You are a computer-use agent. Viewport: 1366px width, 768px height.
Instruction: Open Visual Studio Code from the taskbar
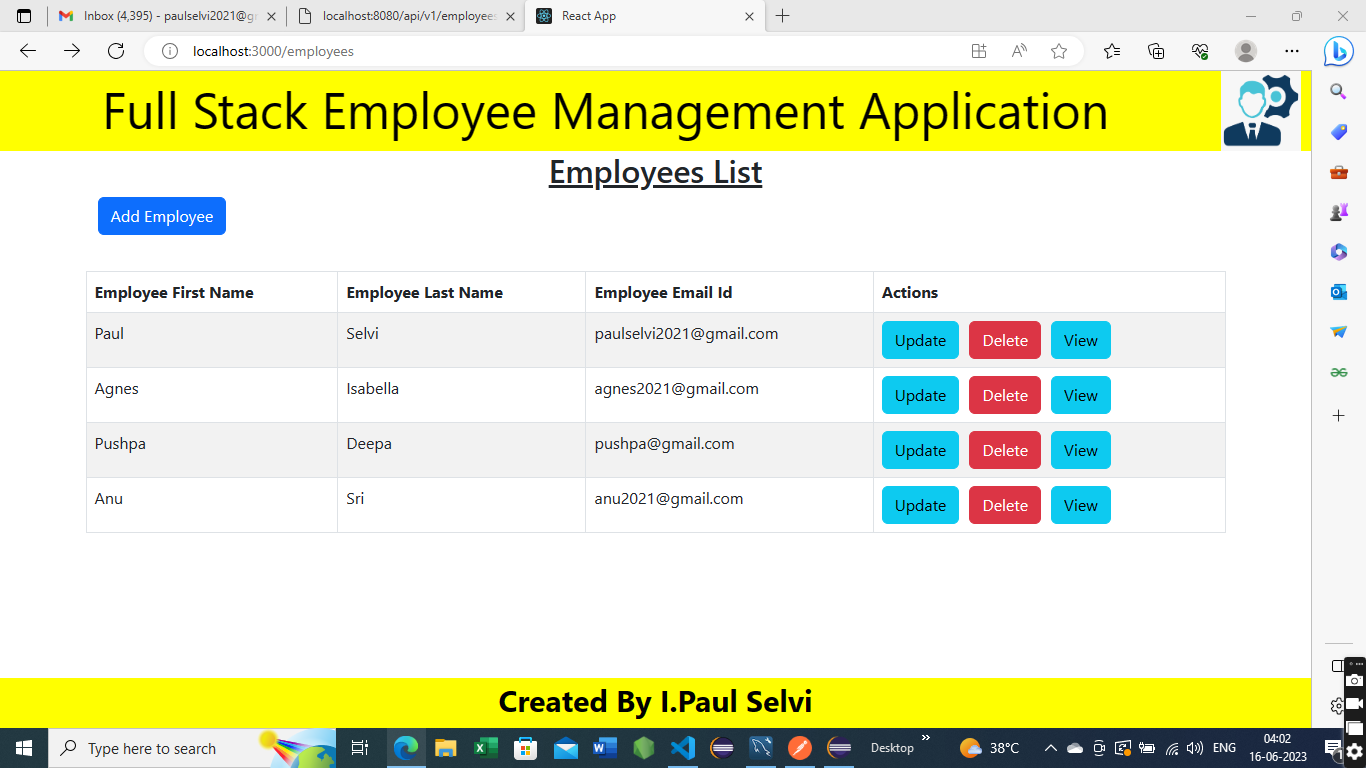[x=681, y=748]
